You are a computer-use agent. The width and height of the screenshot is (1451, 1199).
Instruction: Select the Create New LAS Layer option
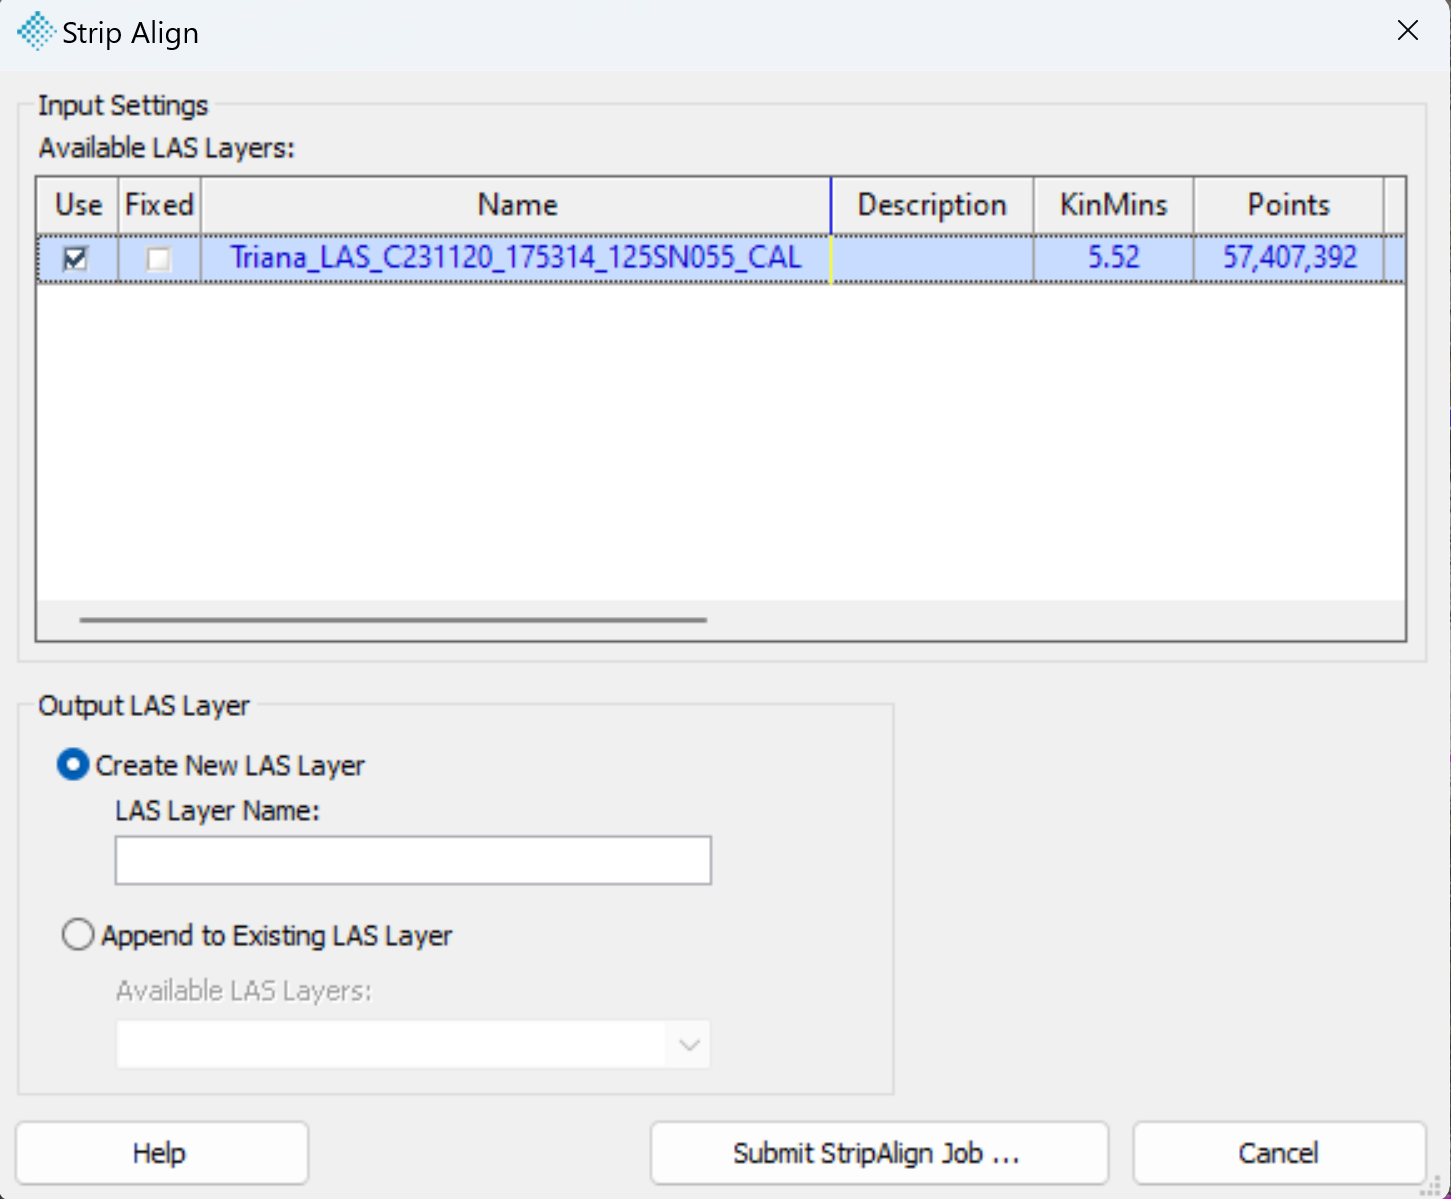(x=73, y=765)
